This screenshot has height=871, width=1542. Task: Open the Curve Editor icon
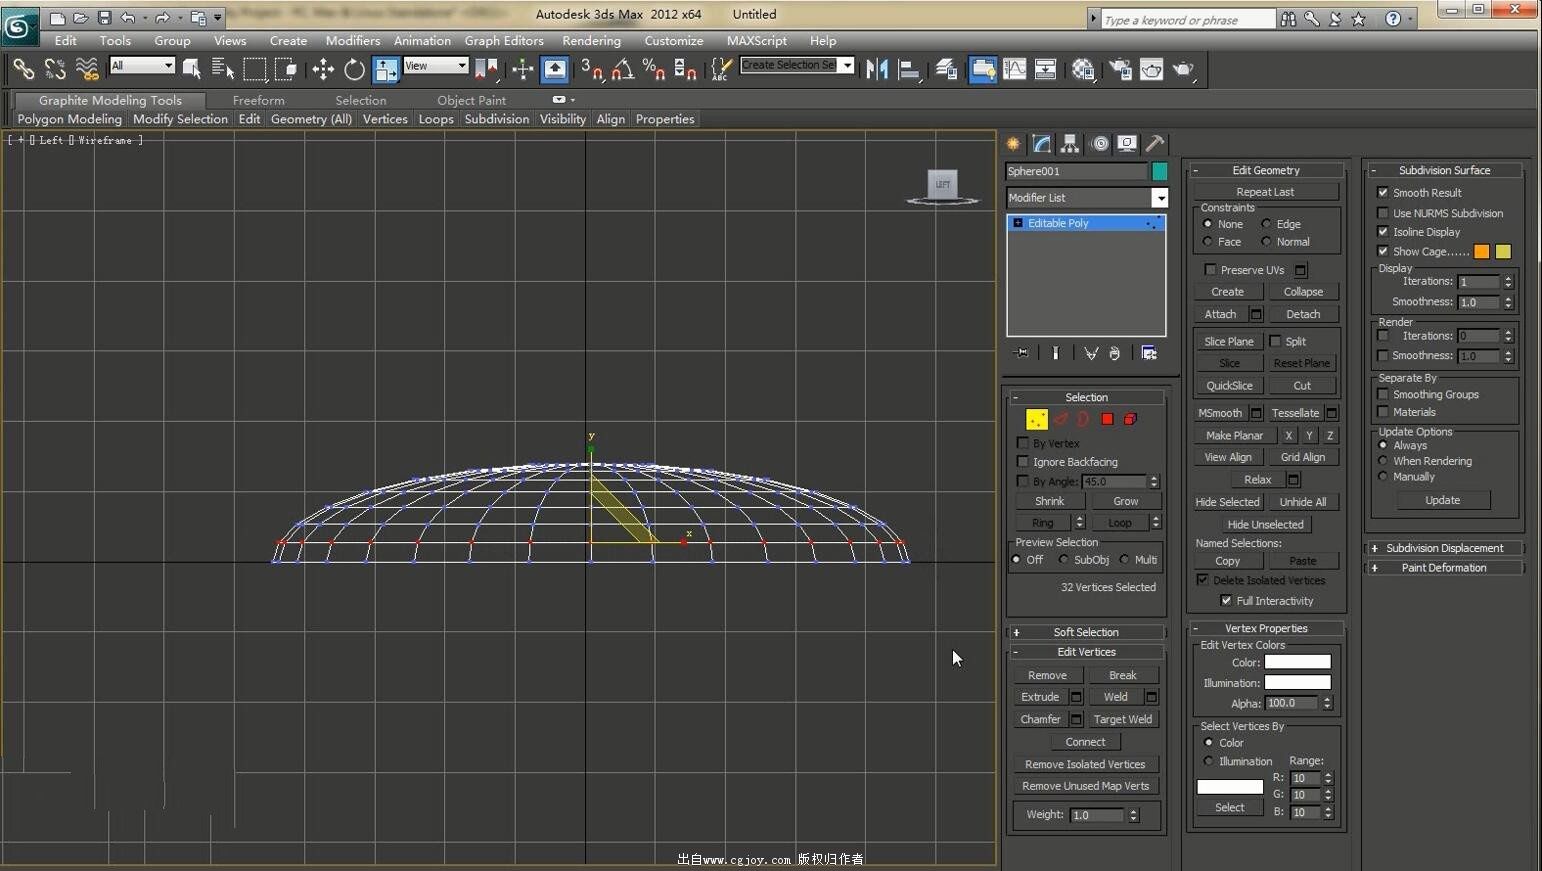click(1015, 69)
